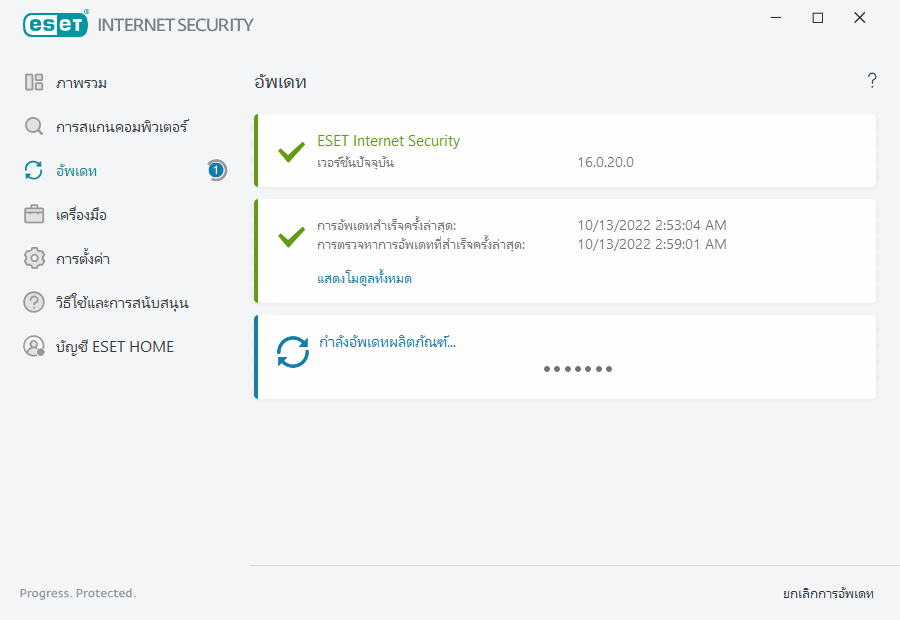
Task: Click the ESET Internet Security version card title
Action: [x=388, y=141]
